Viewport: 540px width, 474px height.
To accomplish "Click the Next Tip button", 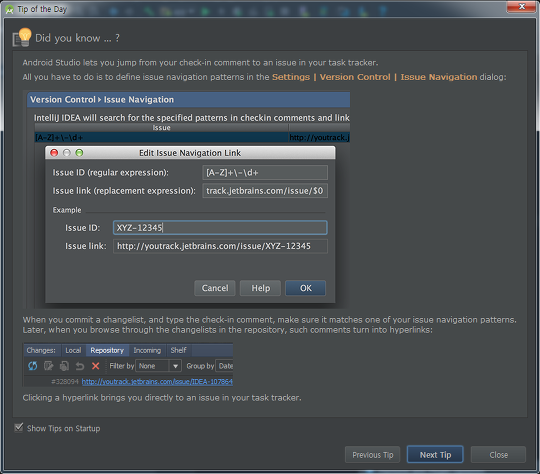I will point(435,455).
